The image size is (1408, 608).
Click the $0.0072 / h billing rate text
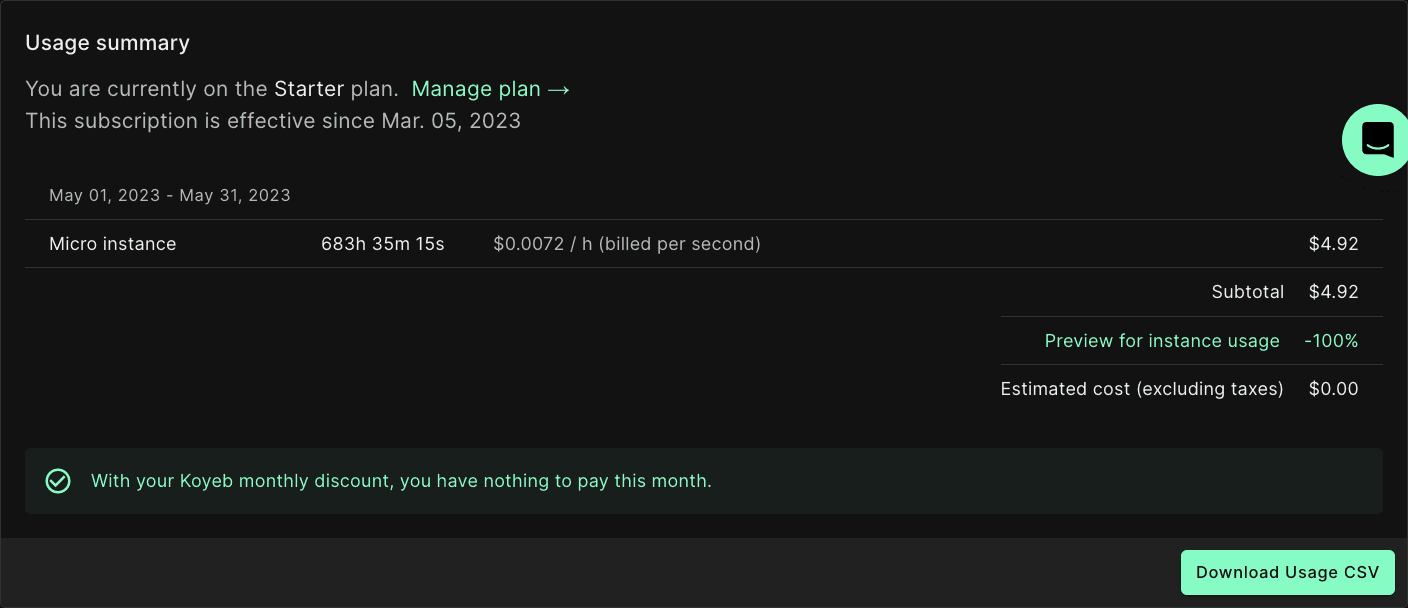(627, 244)
